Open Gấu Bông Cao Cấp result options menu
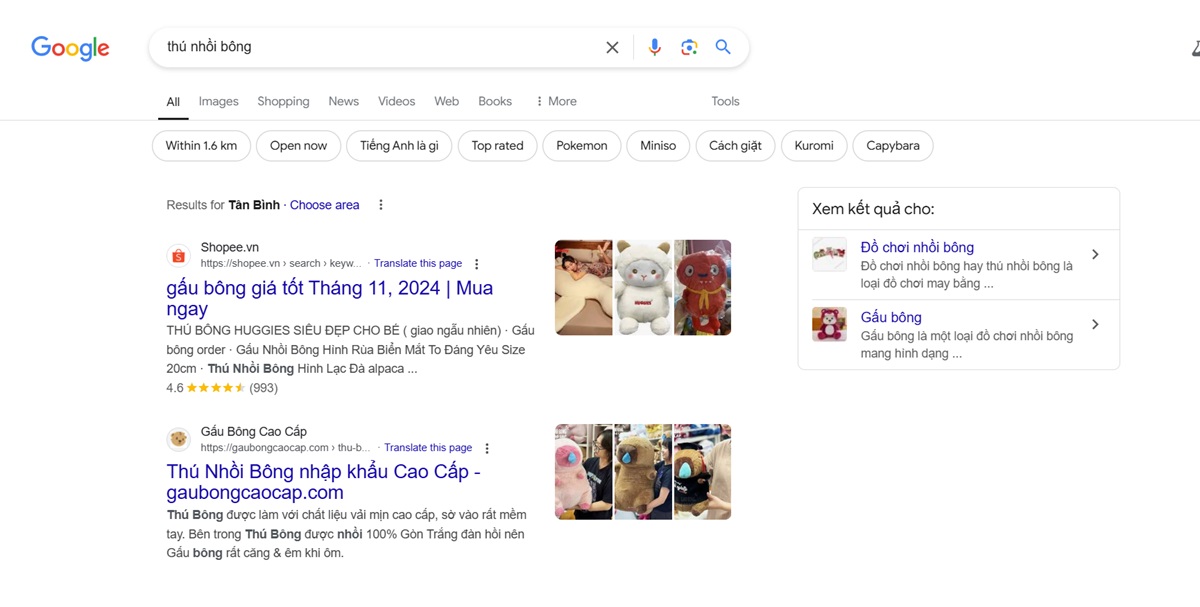Image resolution: width=1200 pixels, height=607 pixels. (487, 448)
